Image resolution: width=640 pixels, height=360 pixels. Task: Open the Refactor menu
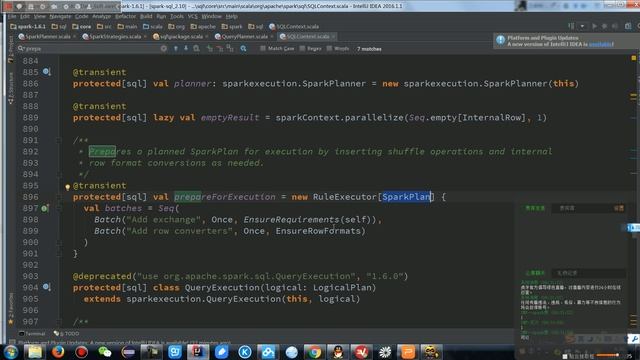pos(125,16)
